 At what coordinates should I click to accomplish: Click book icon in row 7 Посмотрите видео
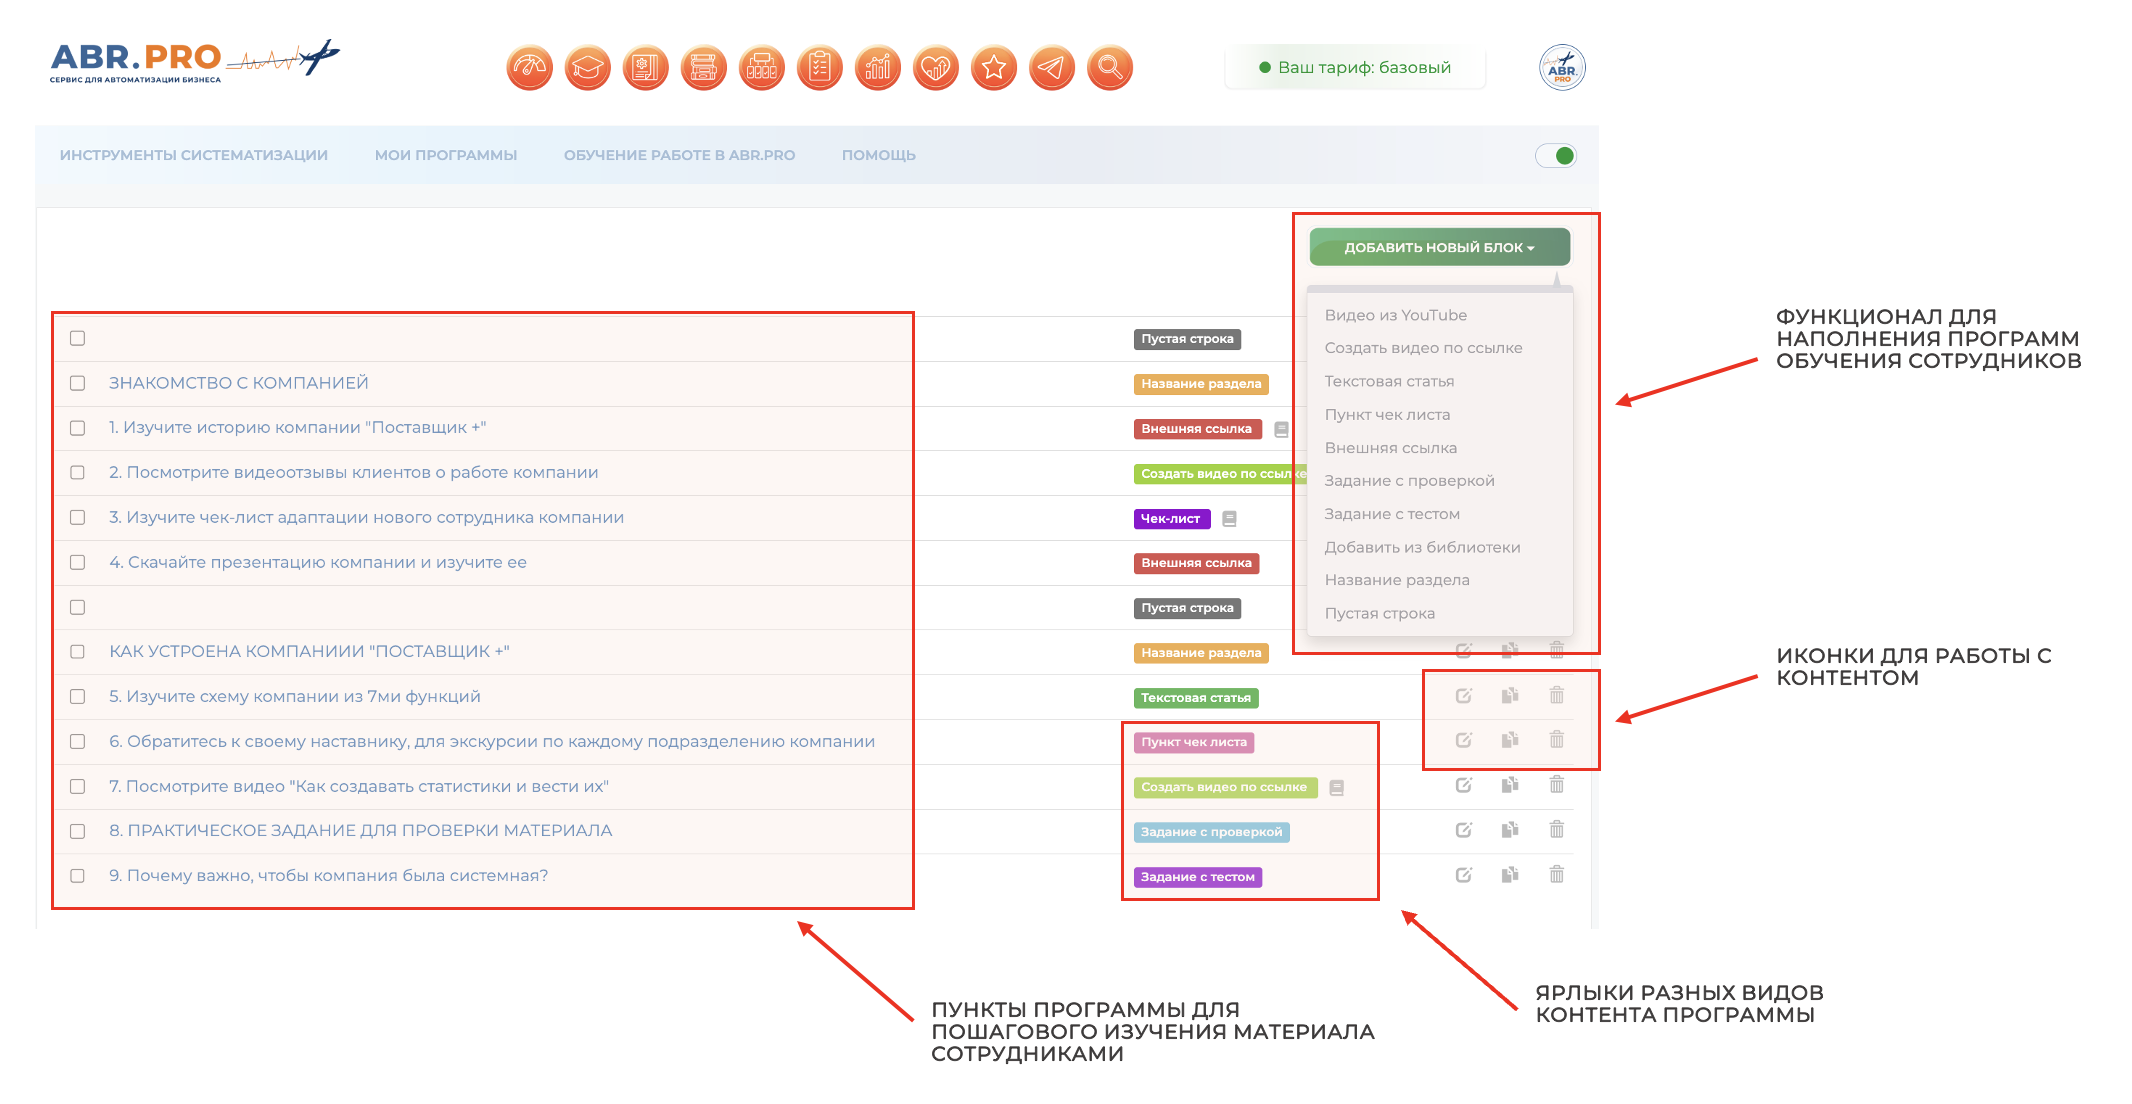pos(1337,788)
